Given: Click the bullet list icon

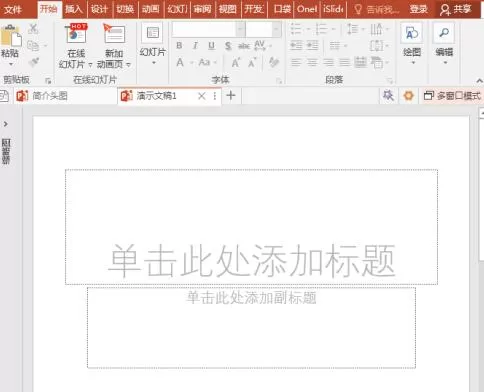Looking at the screenshot, I should (x=296, y=29).
